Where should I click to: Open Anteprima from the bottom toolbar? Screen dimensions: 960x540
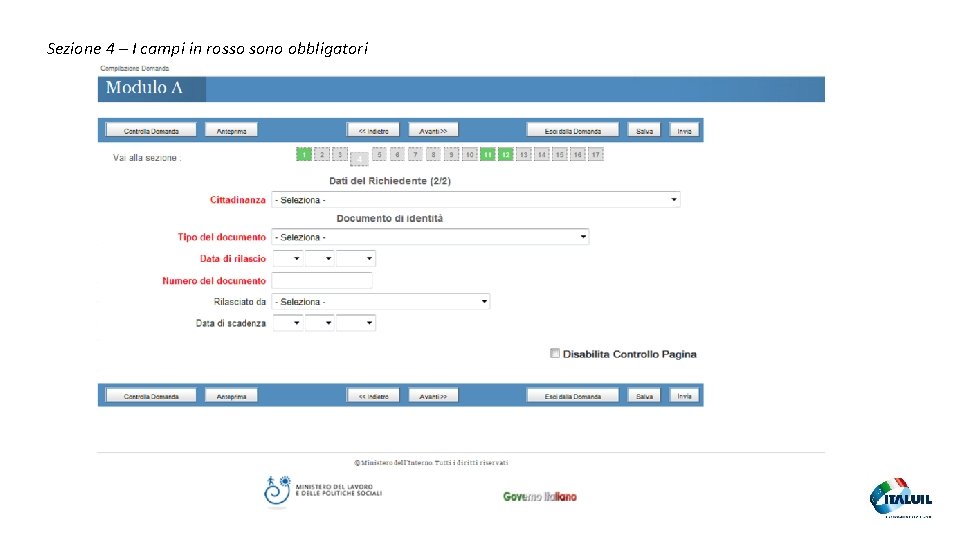231,396
